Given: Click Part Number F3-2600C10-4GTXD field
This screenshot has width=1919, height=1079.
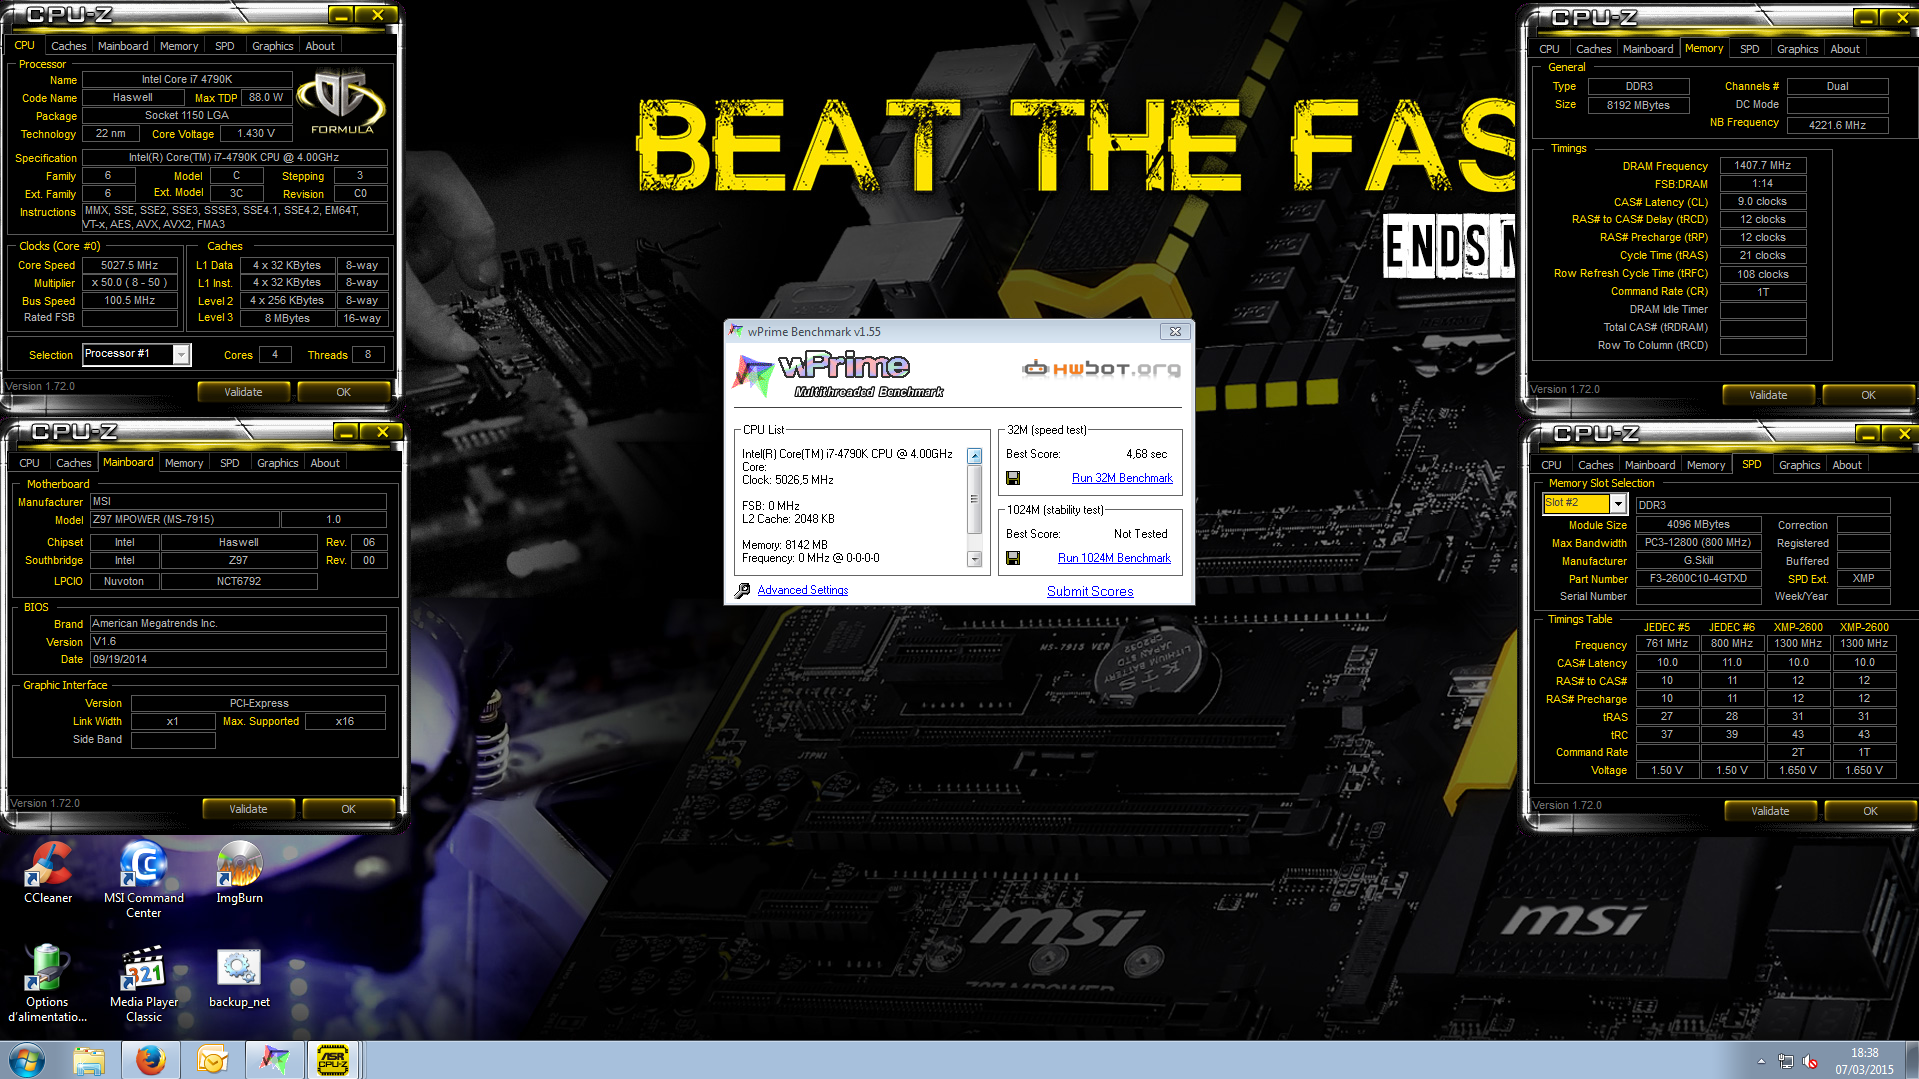Looking at the screenshot, I should [1698, 579].
